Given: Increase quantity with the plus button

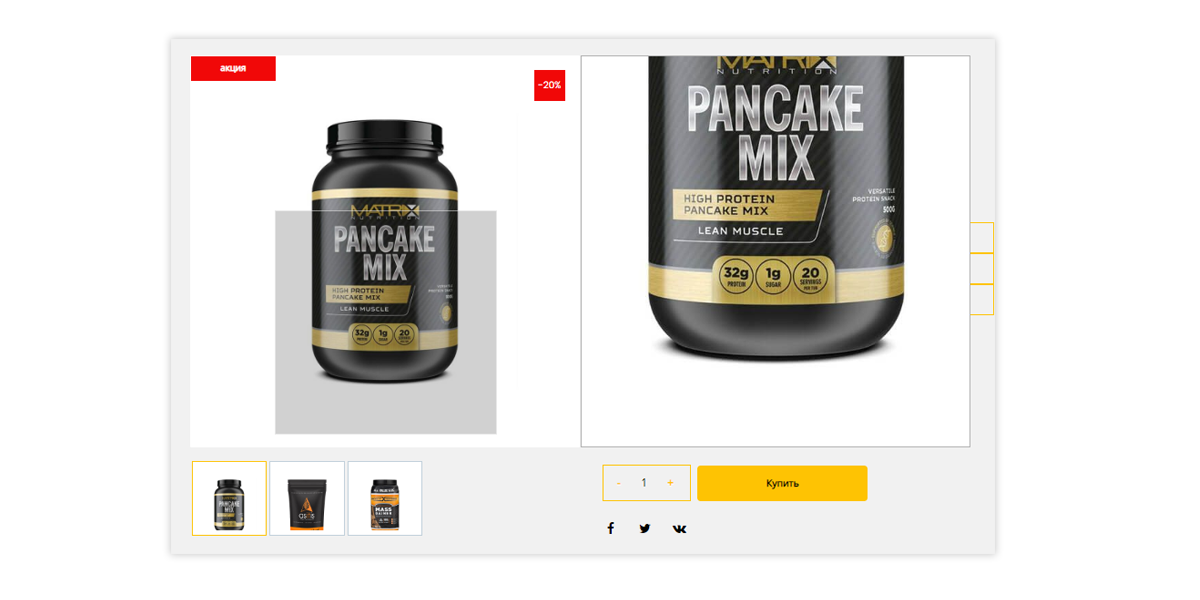Looking at the screenshot, I should point(670,483).
